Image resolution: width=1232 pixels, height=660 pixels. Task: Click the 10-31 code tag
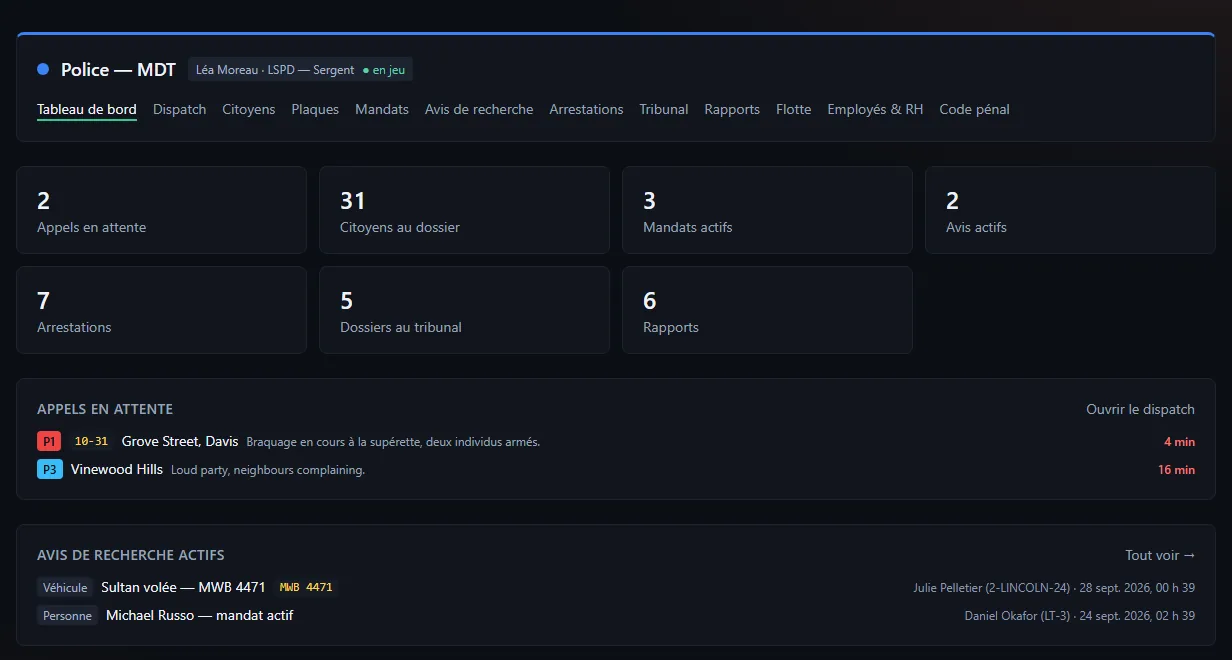(91, 441)
